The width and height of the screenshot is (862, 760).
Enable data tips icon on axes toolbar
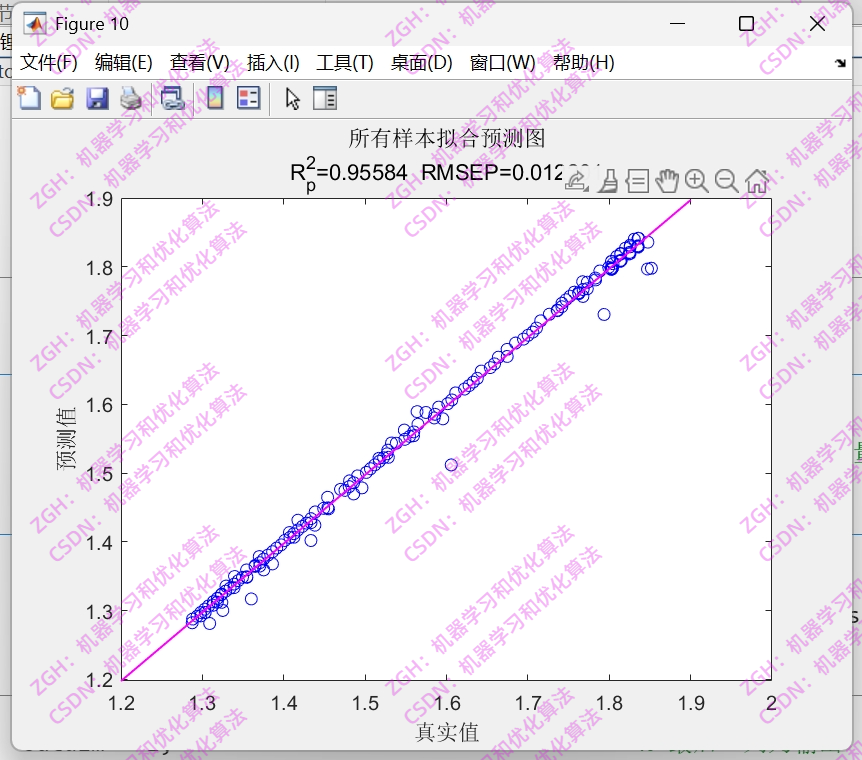(x=637, y=181)
